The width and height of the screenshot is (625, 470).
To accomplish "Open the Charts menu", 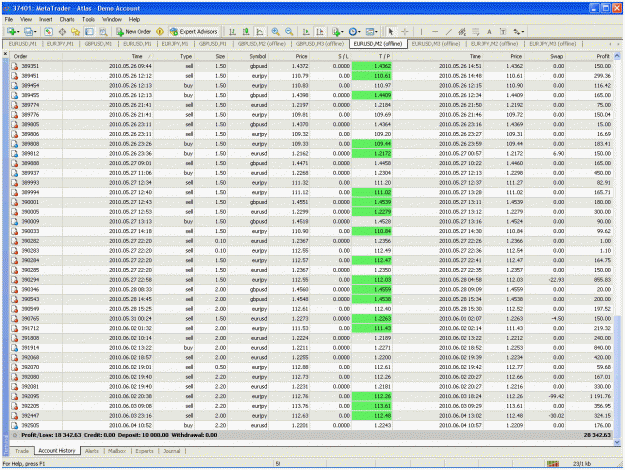I will pos(67,19).
